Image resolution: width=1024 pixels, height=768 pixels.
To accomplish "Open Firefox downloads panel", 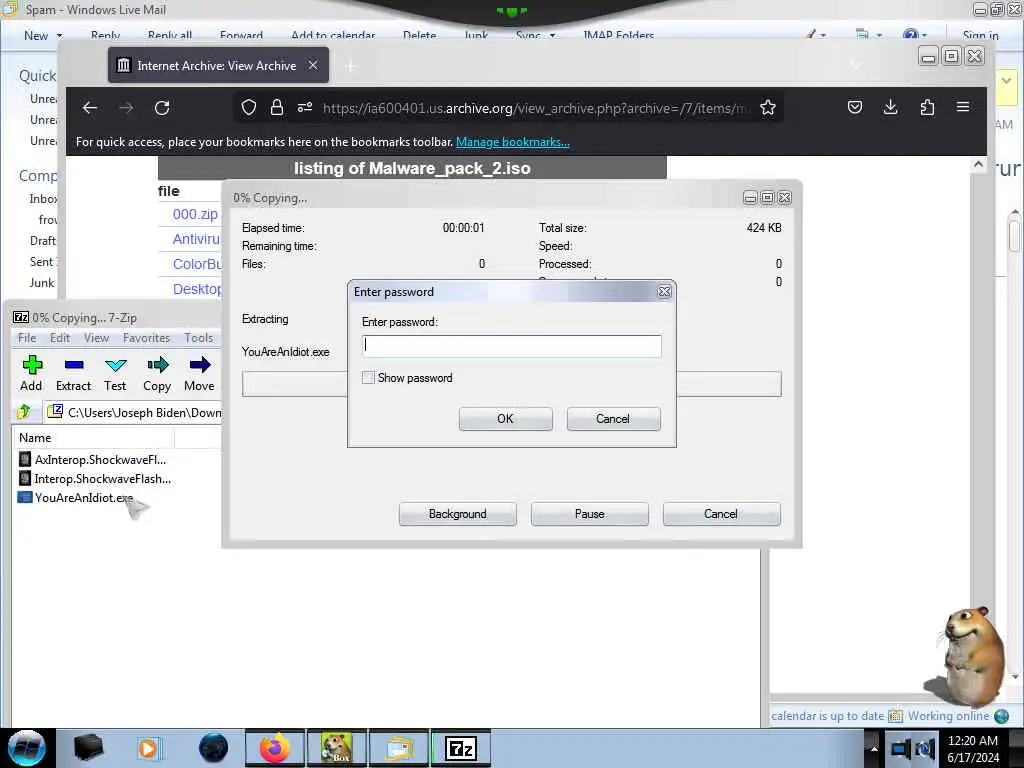I will pos(890,107).
